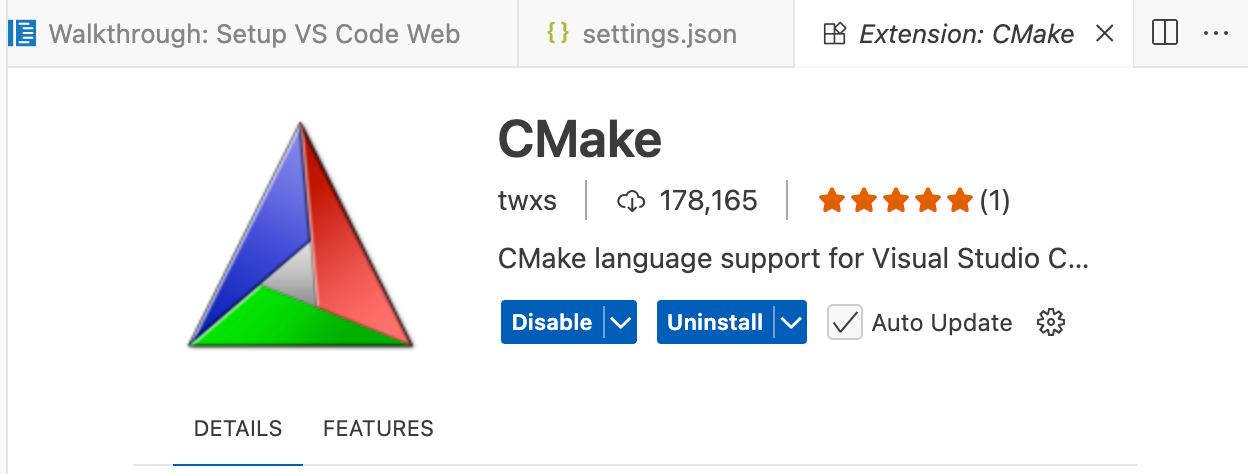Image resolution: width=1248 pixels, height=474 pixels.
Task: Click the download cloud icon
Action: pyautogui.click(x=631, y=201)
